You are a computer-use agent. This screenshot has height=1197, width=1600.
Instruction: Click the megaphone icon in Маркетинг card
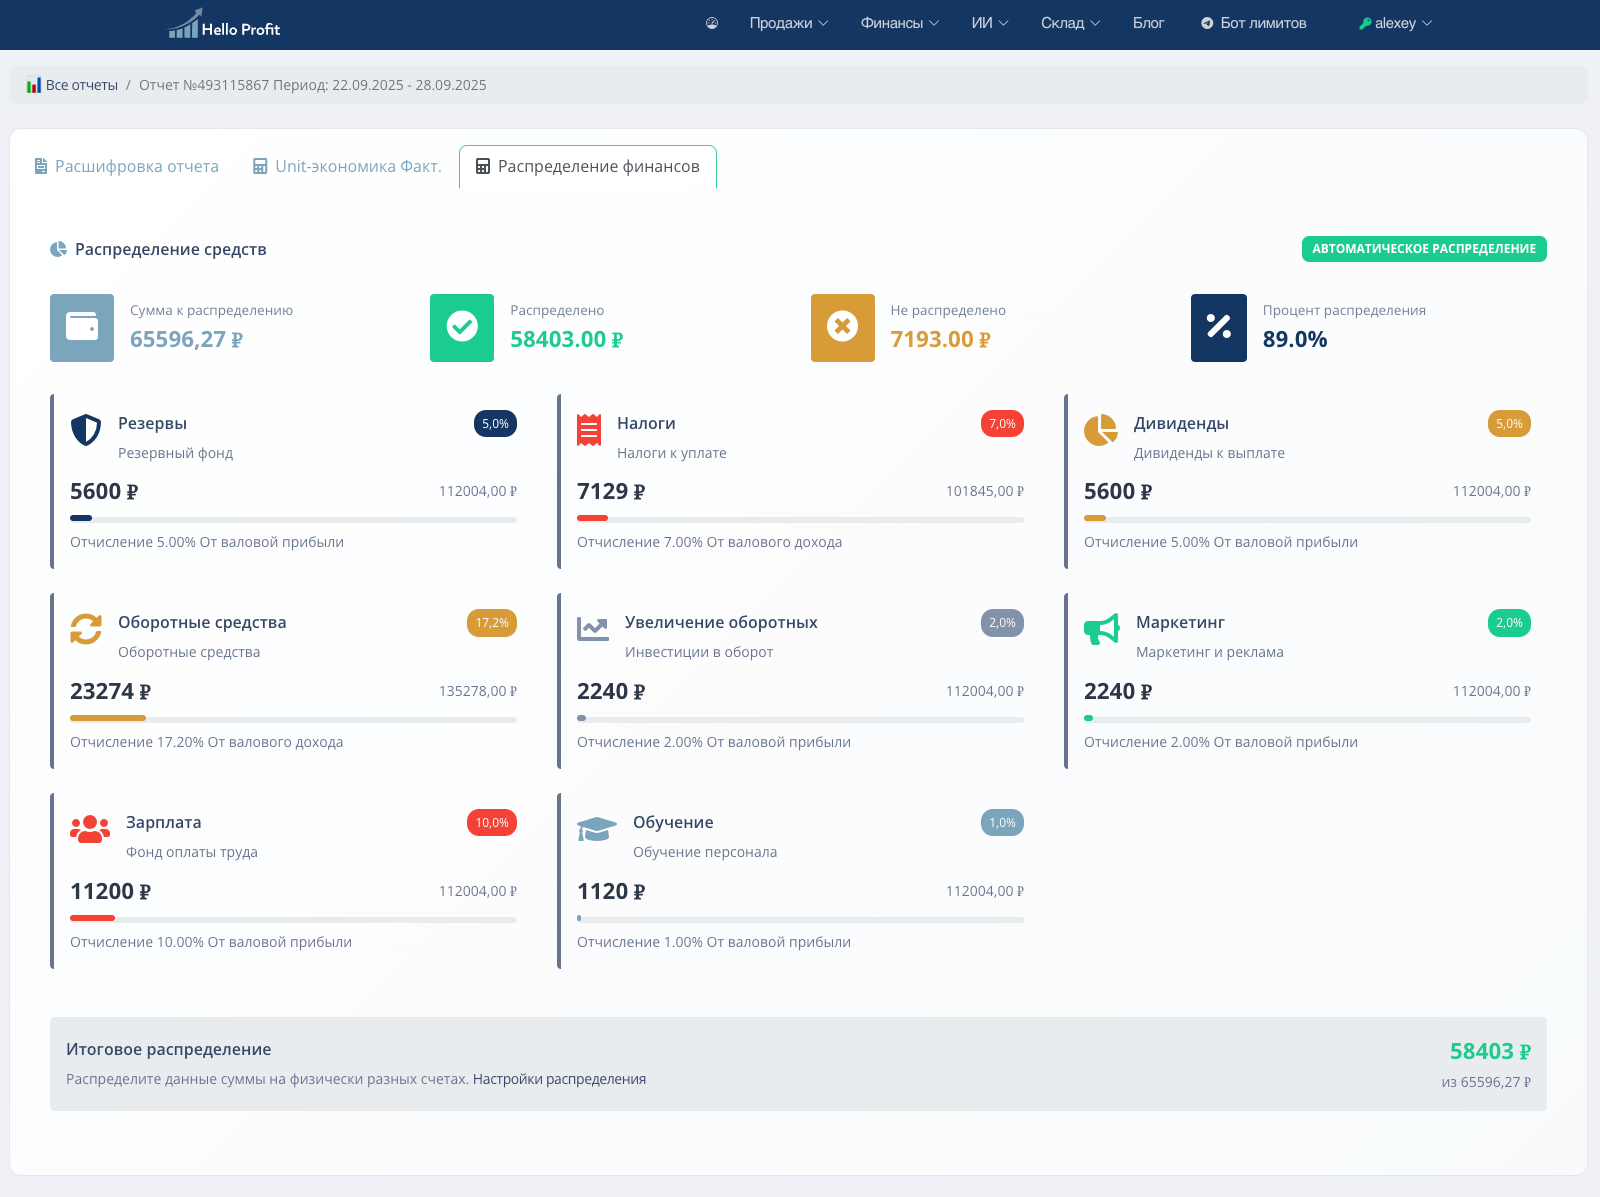pyautogui.click(x=1101, y=629)
